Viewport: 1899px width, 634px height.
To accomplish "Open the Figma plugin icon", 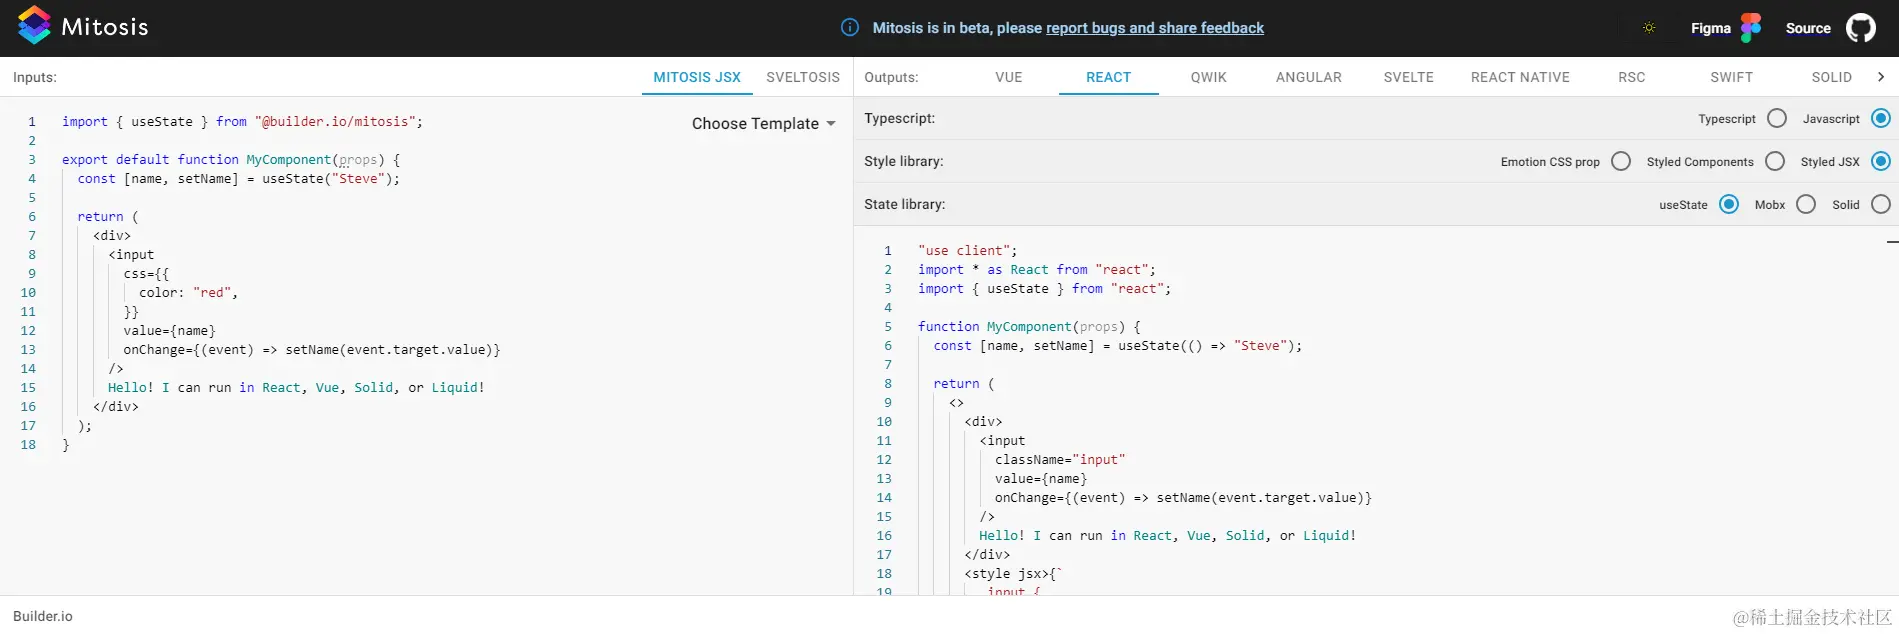I will (x=1751, y=28).
